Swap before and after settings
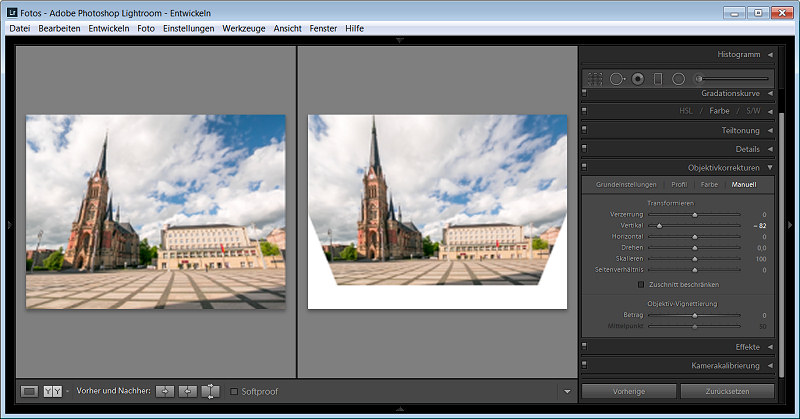Screen dimensions: 800x419 210,391
